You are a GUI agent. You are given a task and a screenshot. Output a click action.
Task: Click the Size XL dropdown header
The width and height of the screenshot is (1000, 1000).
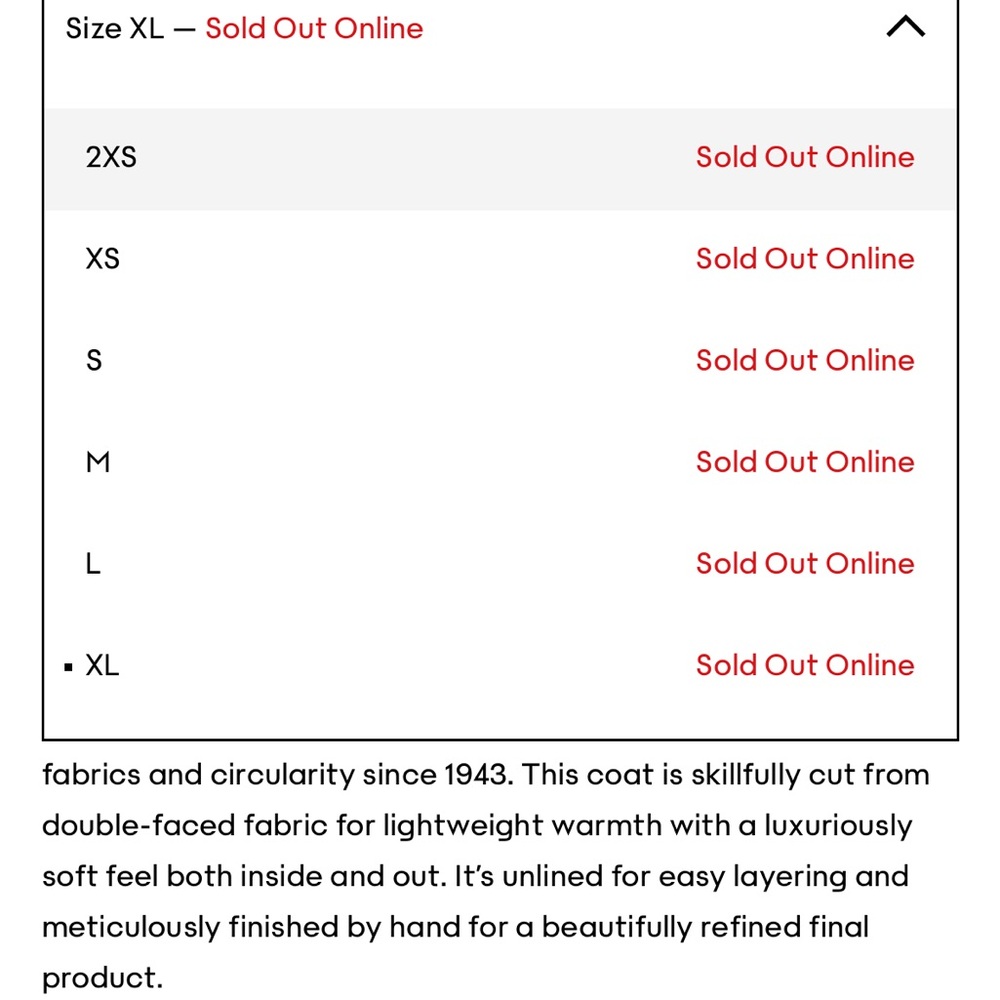coord(500,28)
